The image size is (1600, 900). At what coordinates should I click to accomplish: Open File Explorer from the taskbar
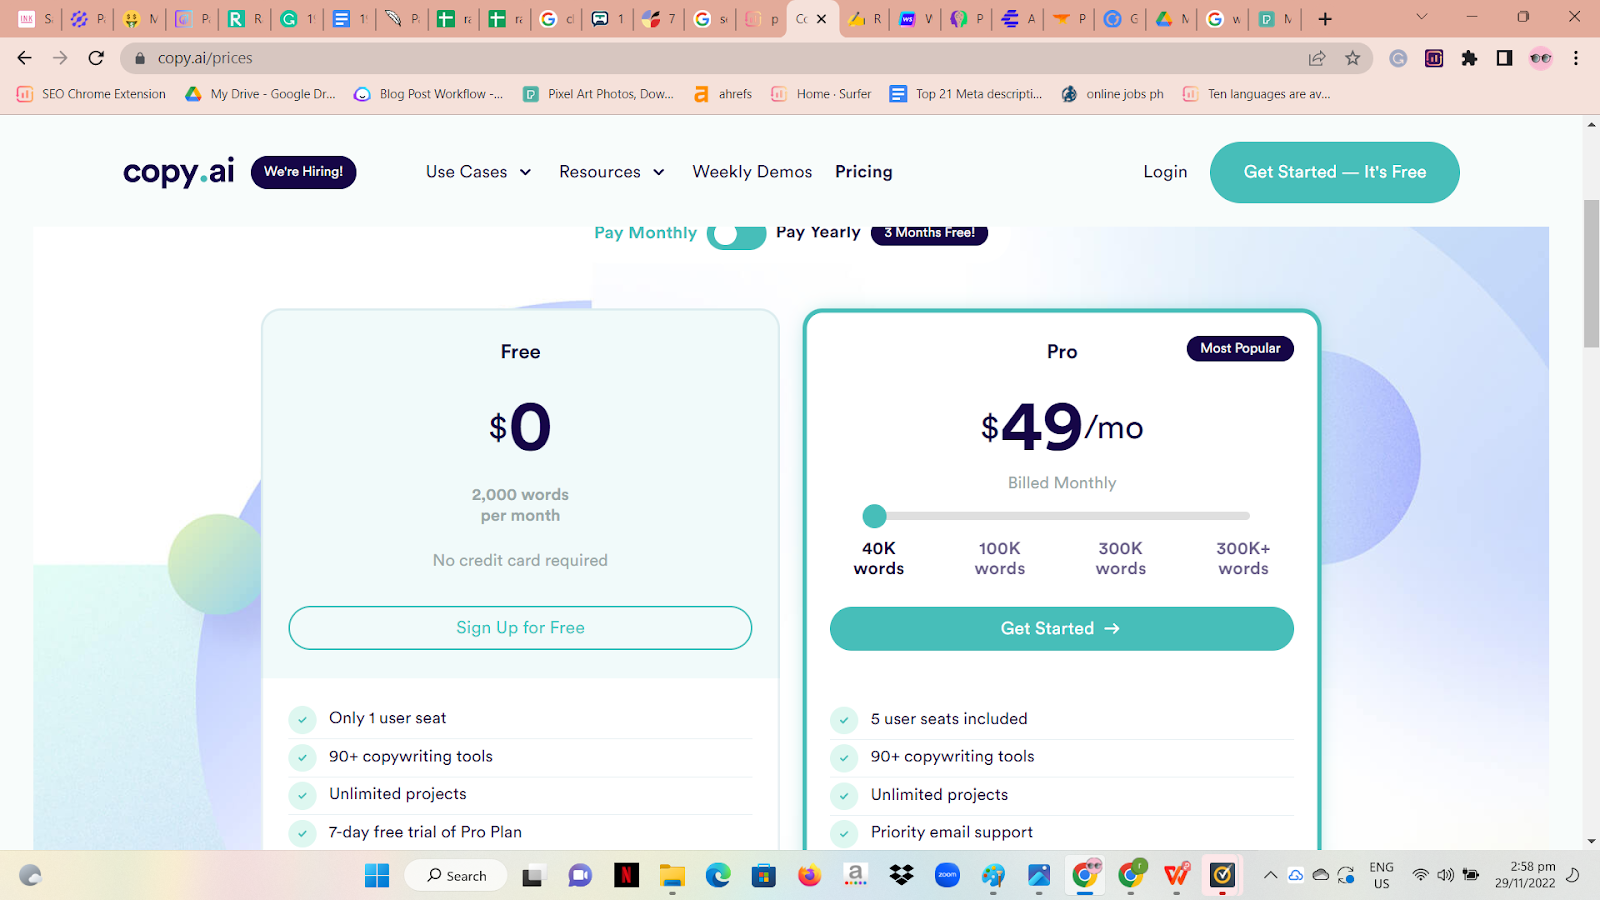pyautogui.click(x=672, y=876)
